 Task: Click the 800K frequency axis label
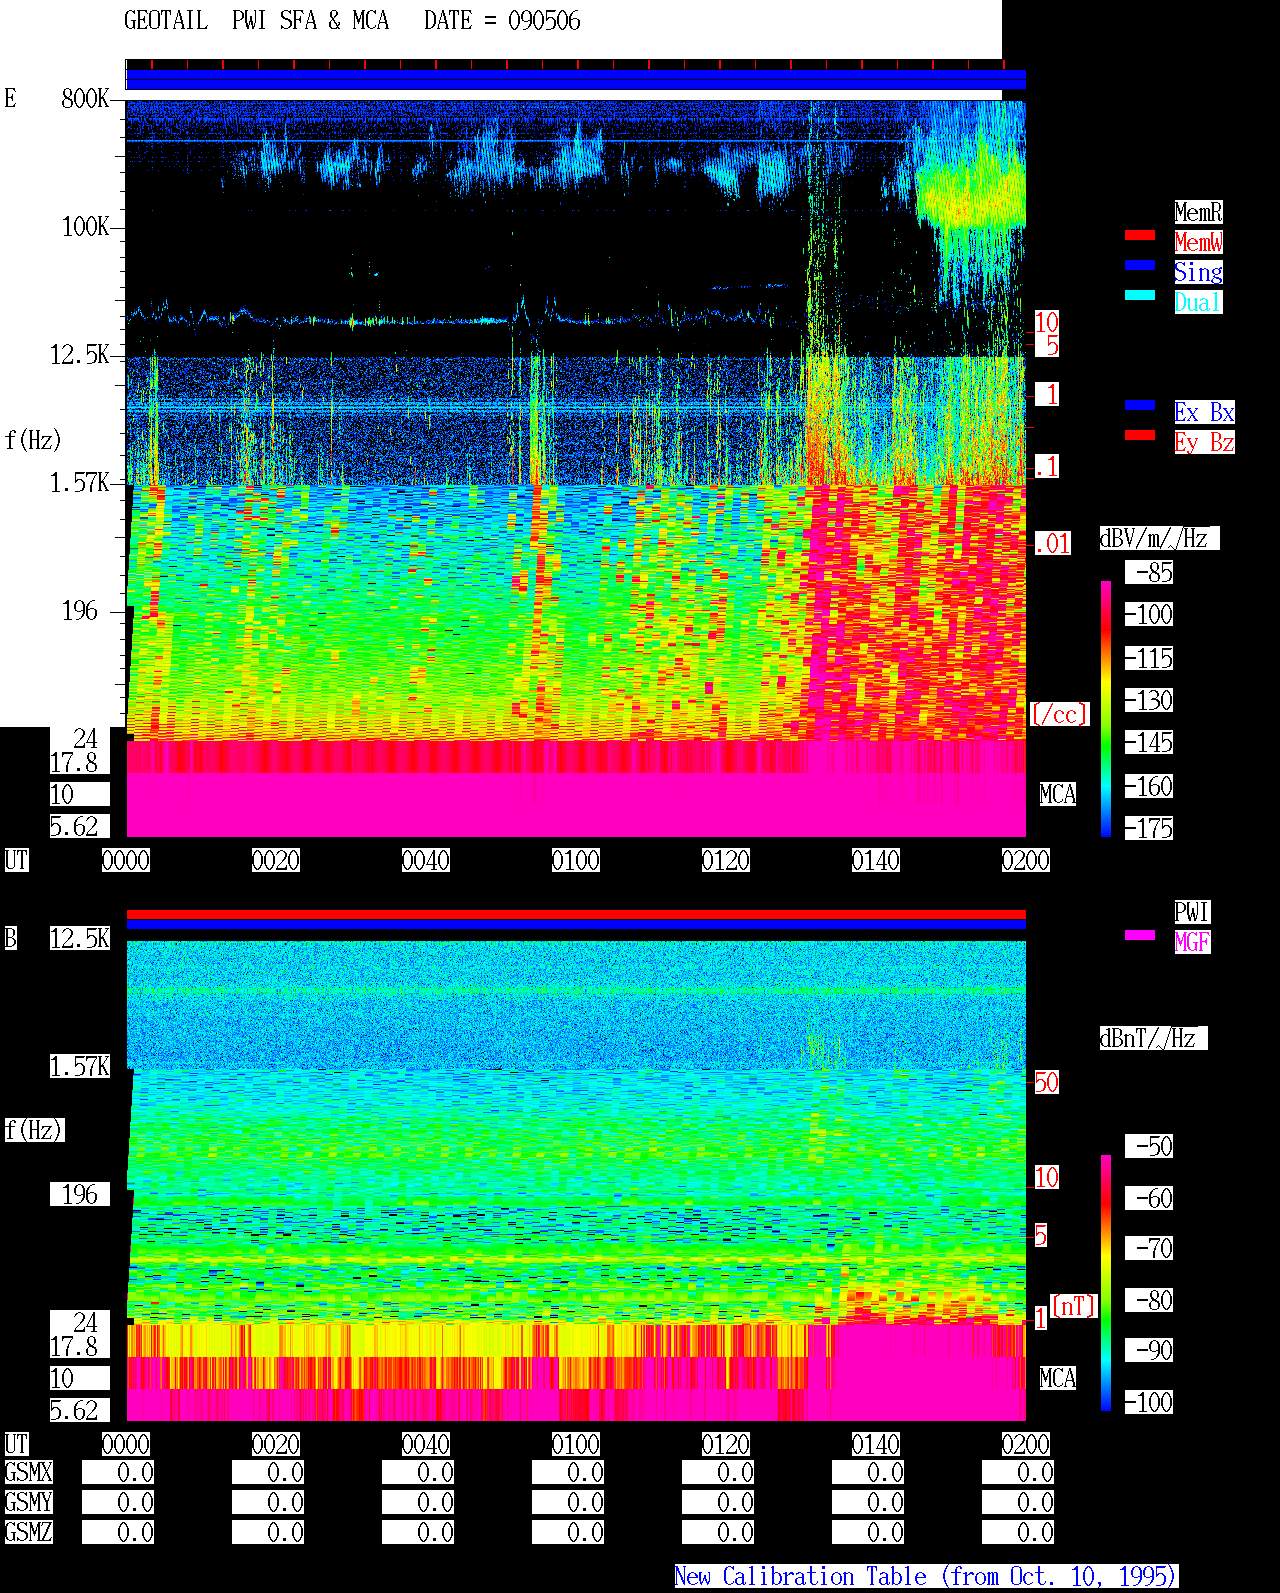[85, 98]
